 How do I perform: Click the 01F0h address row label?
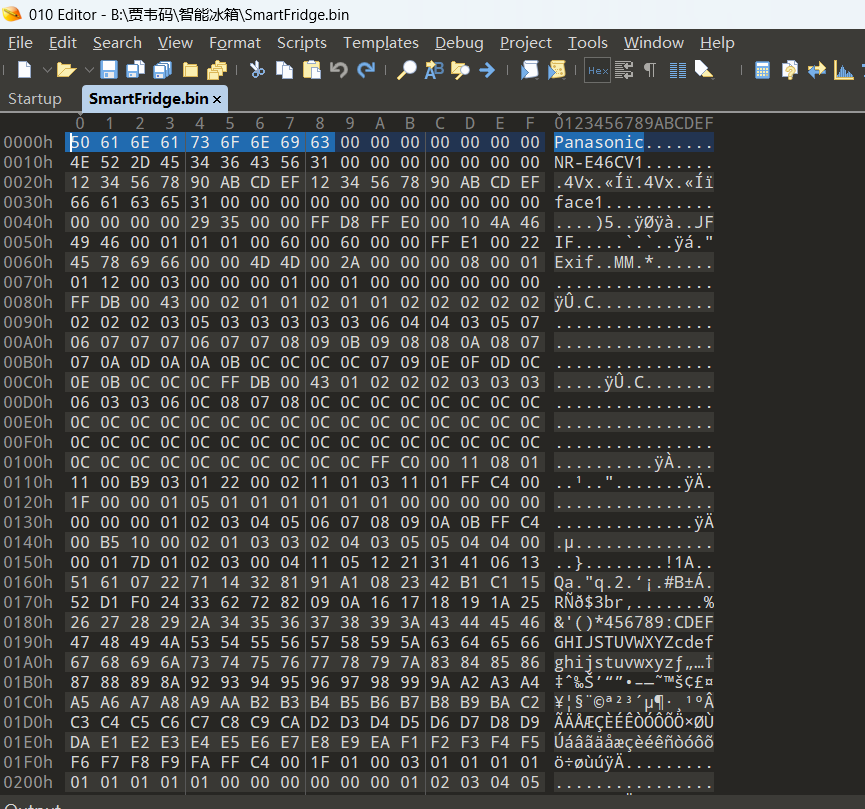(28, 762)
